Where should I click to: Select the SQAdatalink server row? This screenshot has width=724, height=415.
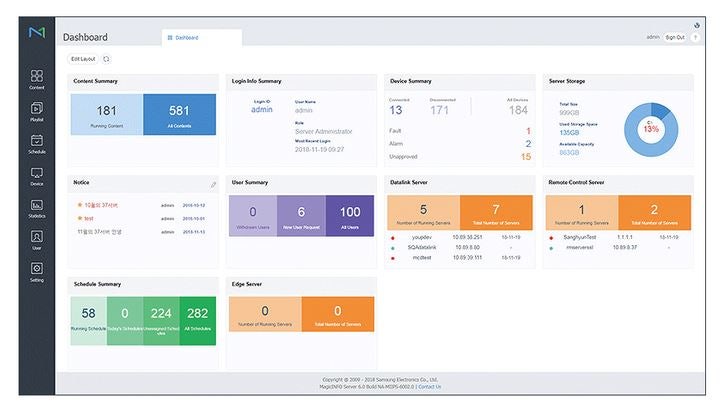point(459,247)
